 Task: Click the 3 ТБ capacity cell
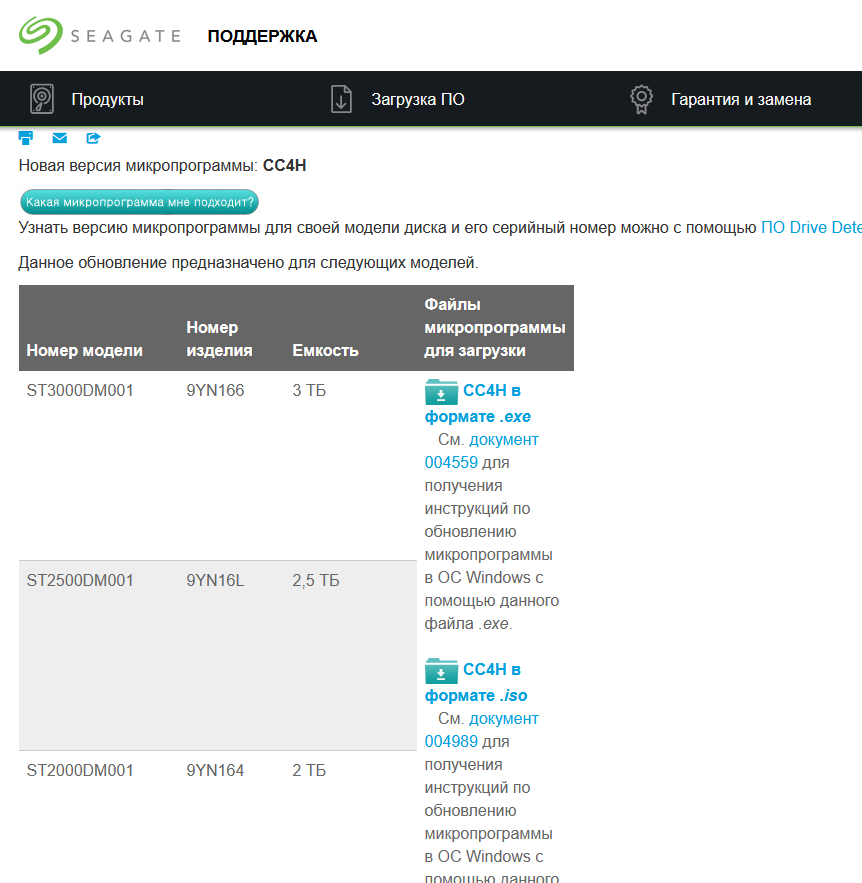[309, 390]
